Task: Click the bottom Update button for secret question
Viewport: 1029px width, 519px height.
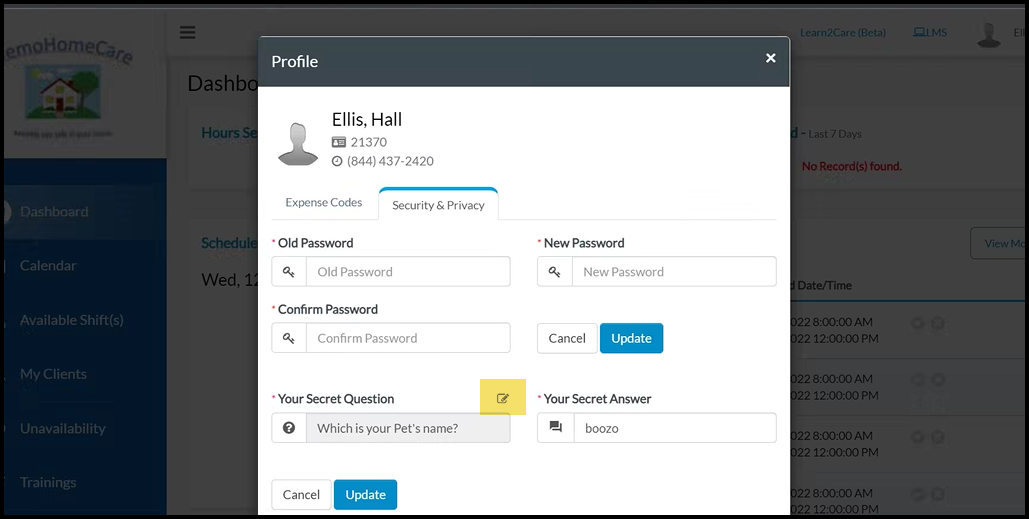Action: 365,495
